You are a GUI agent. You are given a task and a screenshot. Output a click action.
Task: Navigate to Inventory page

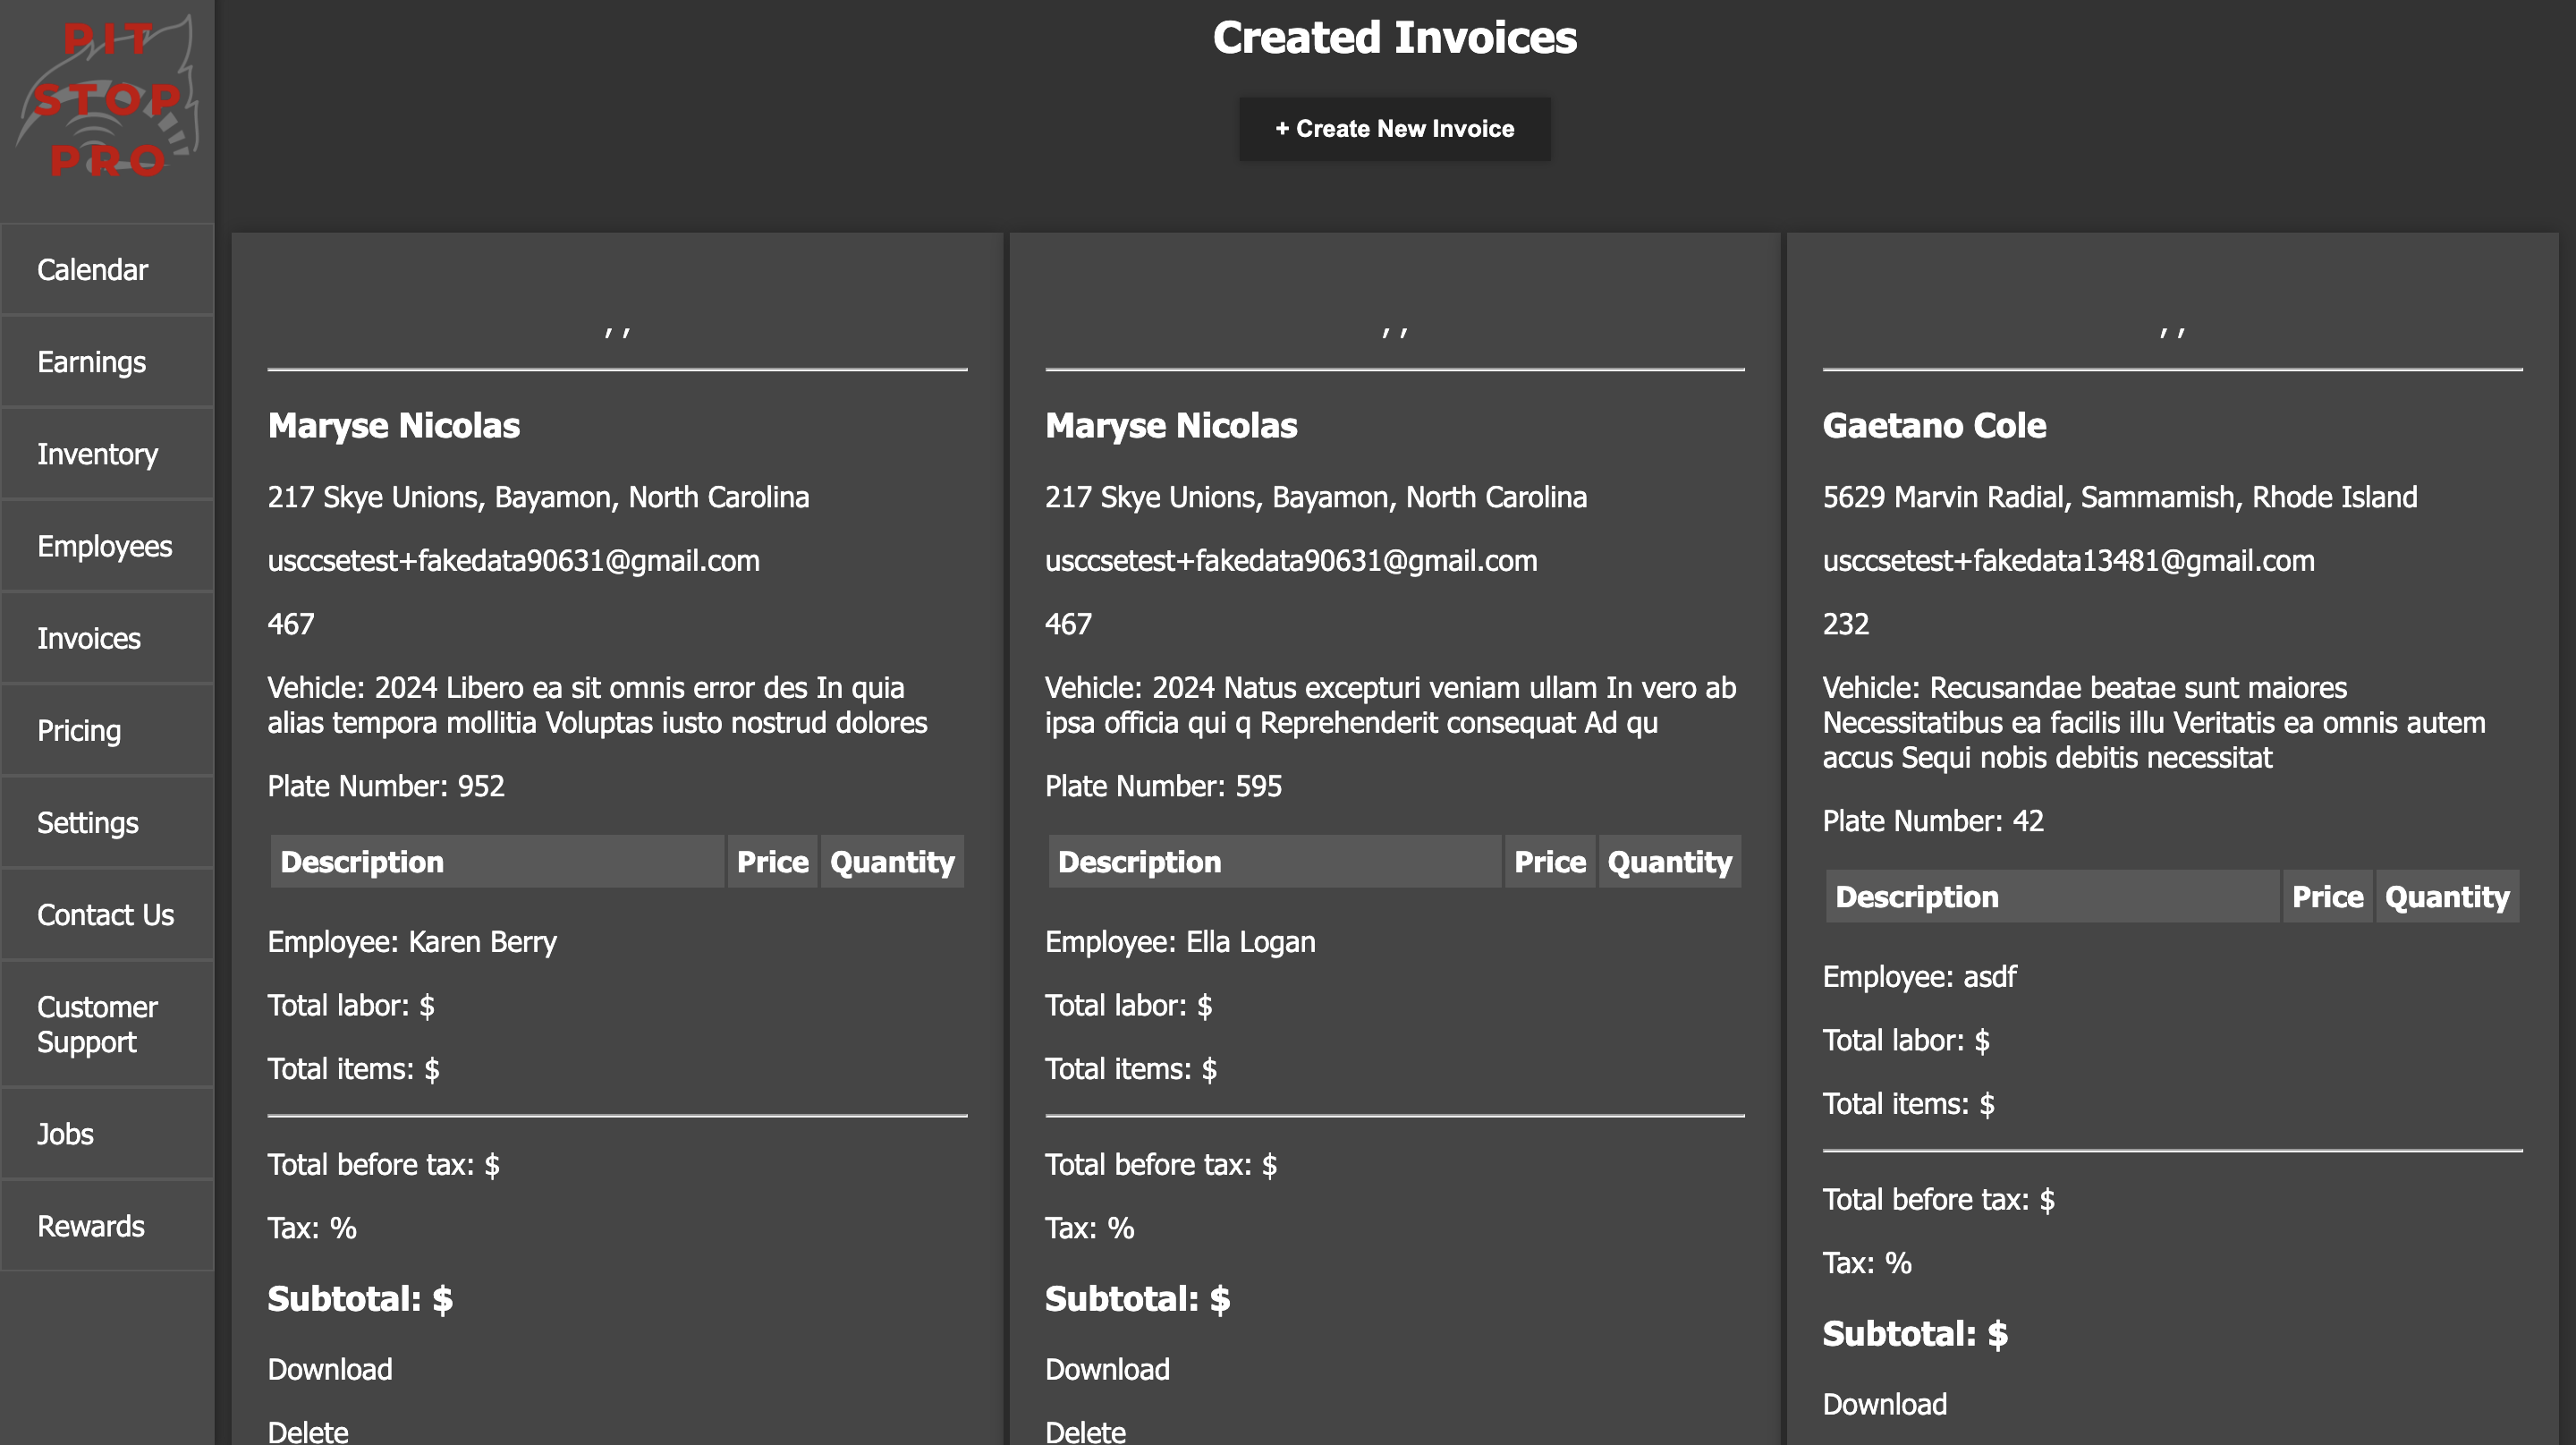97,455
